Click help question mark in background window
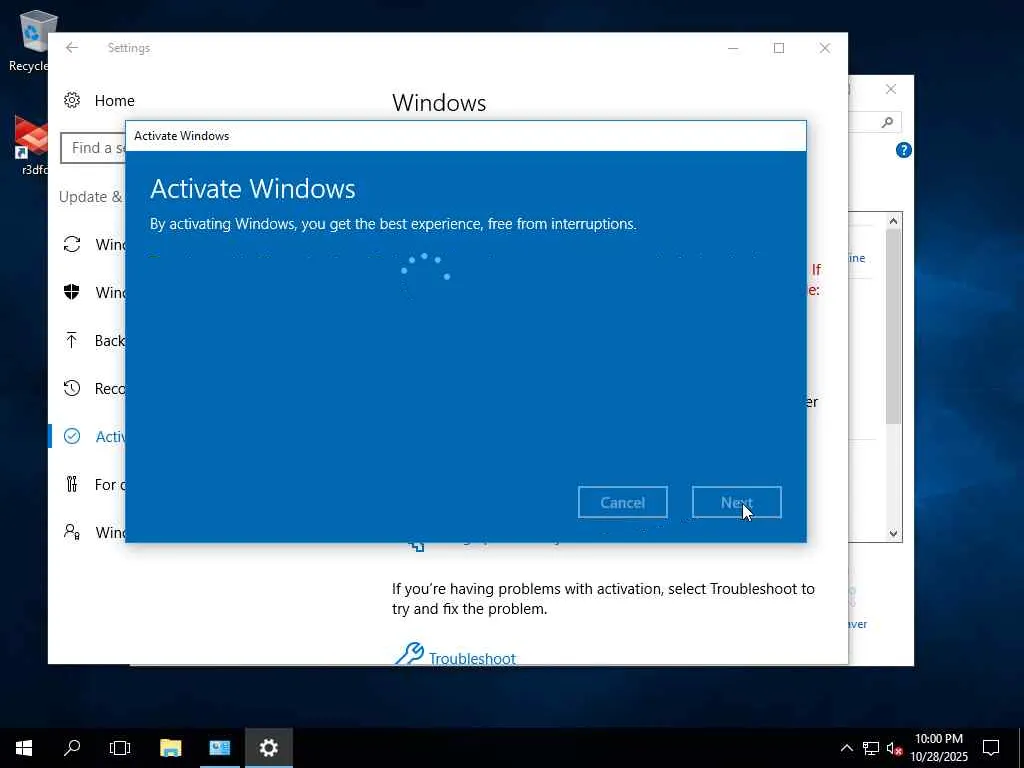Screen dimensions: 1024x768 903,150
